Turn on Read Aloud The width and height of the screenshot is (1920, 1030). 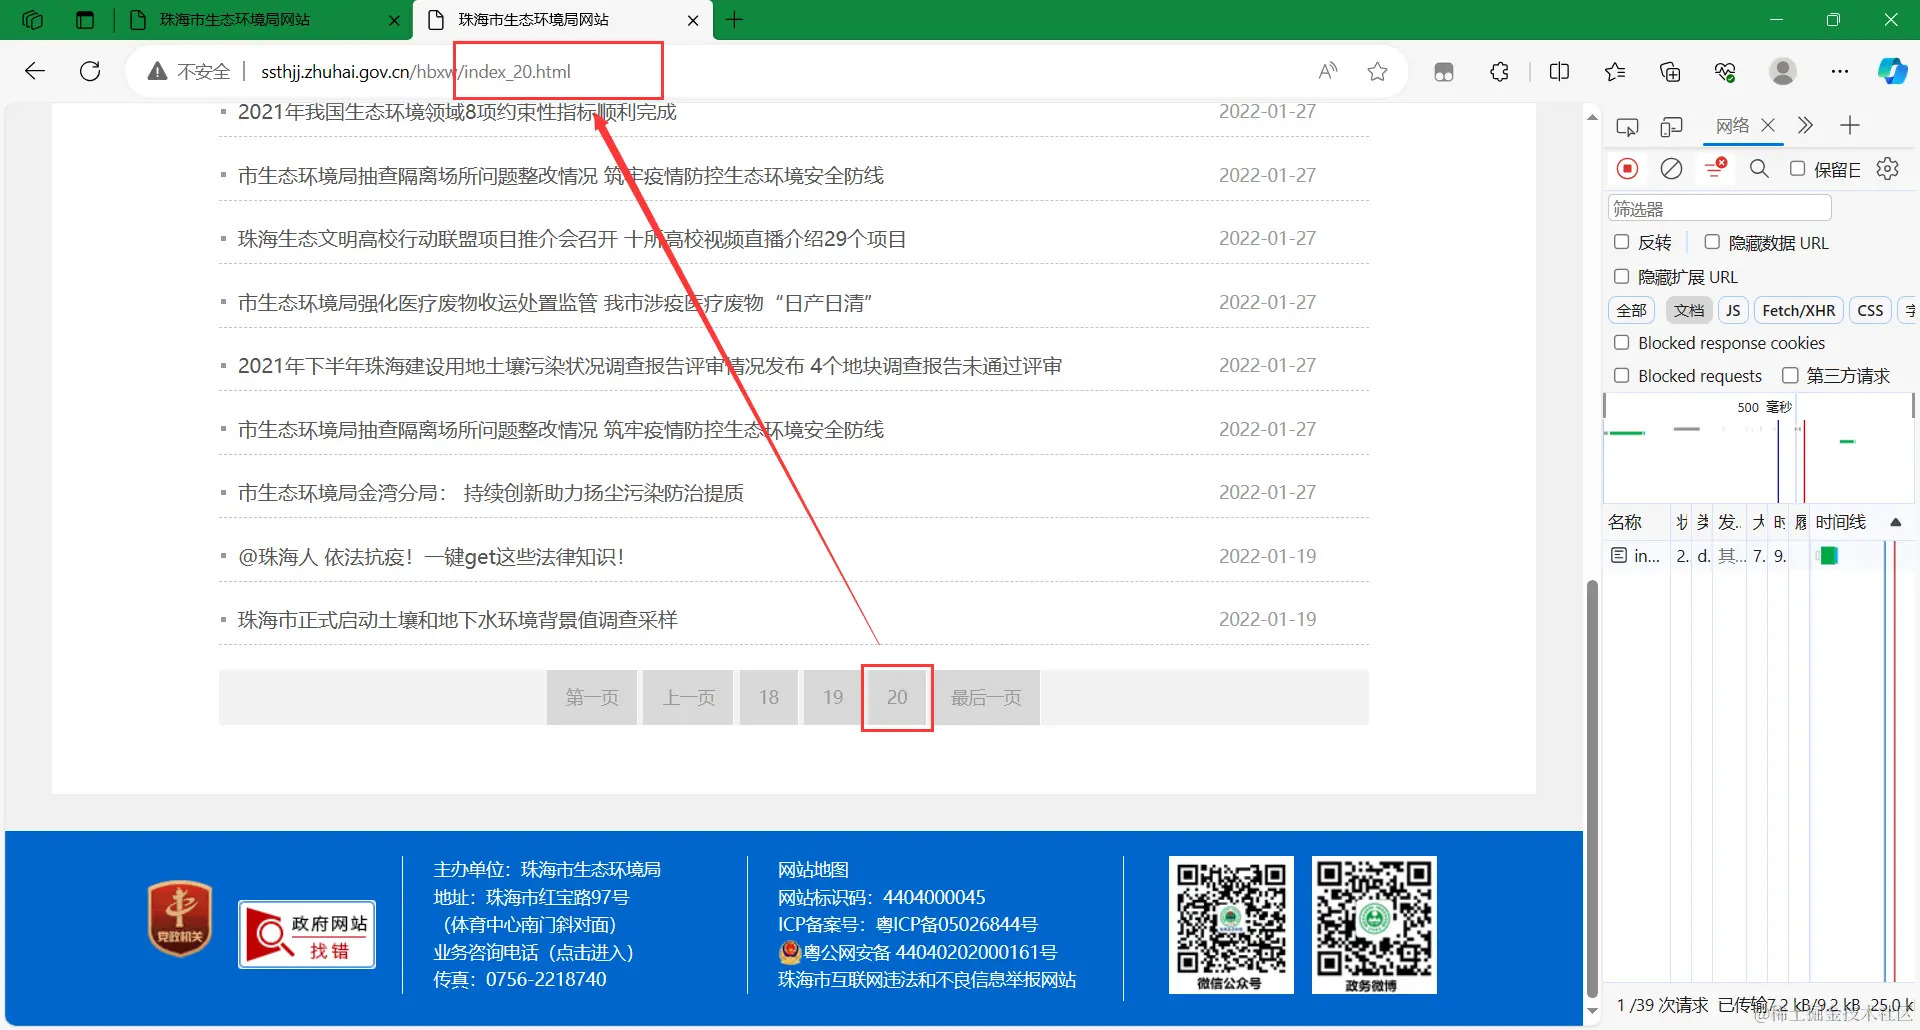(x=1328, y=71)
